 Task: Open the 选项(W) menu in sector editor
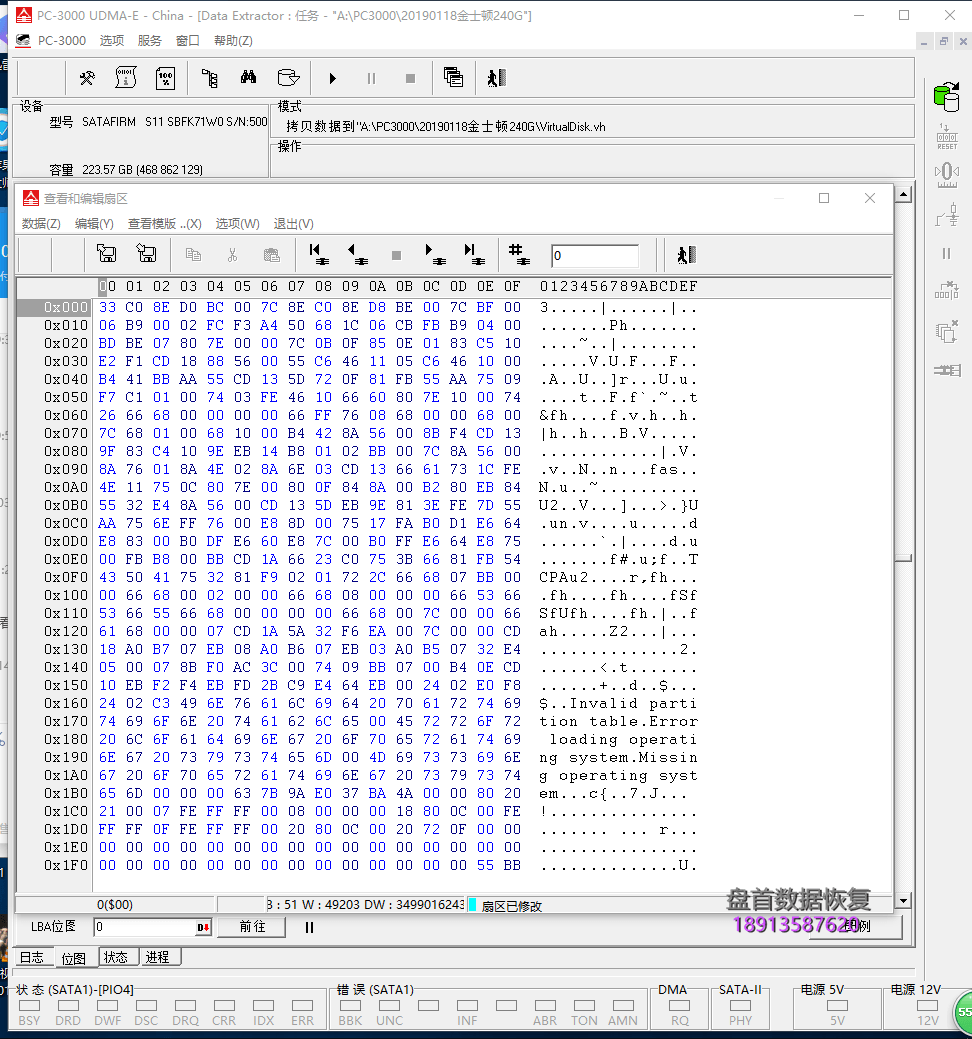(x=237, y=224)
